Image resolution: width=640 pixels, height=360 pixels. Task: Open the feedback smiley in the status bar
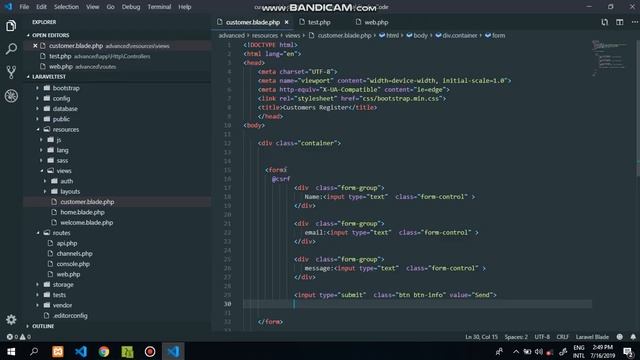point(620,337)
